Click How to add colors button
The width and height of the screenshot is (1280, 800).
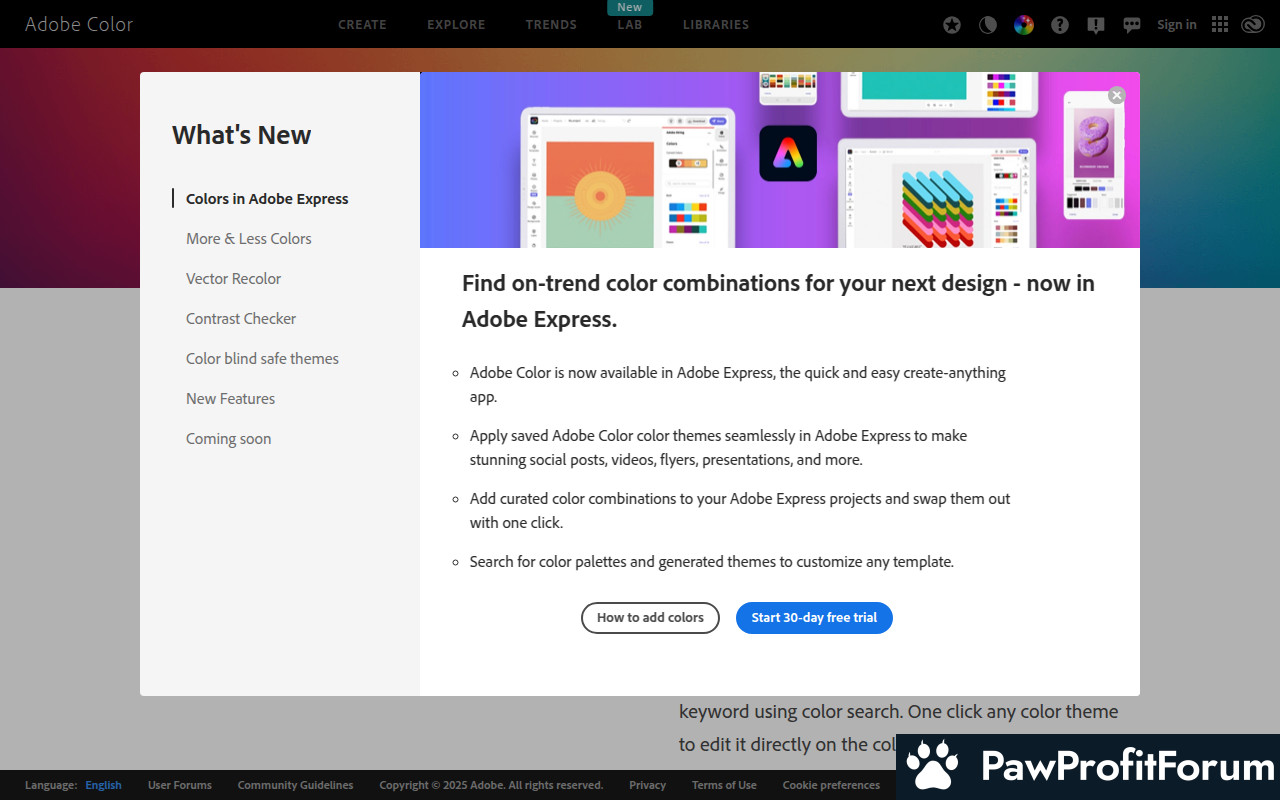[650, 618]
